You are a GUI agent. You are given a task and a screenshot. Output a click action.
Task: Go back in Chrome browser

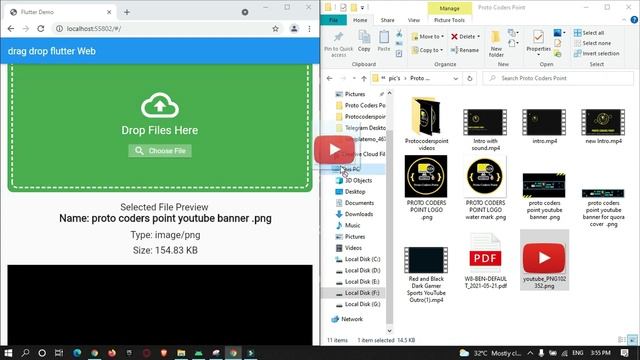tap(11, 29)
